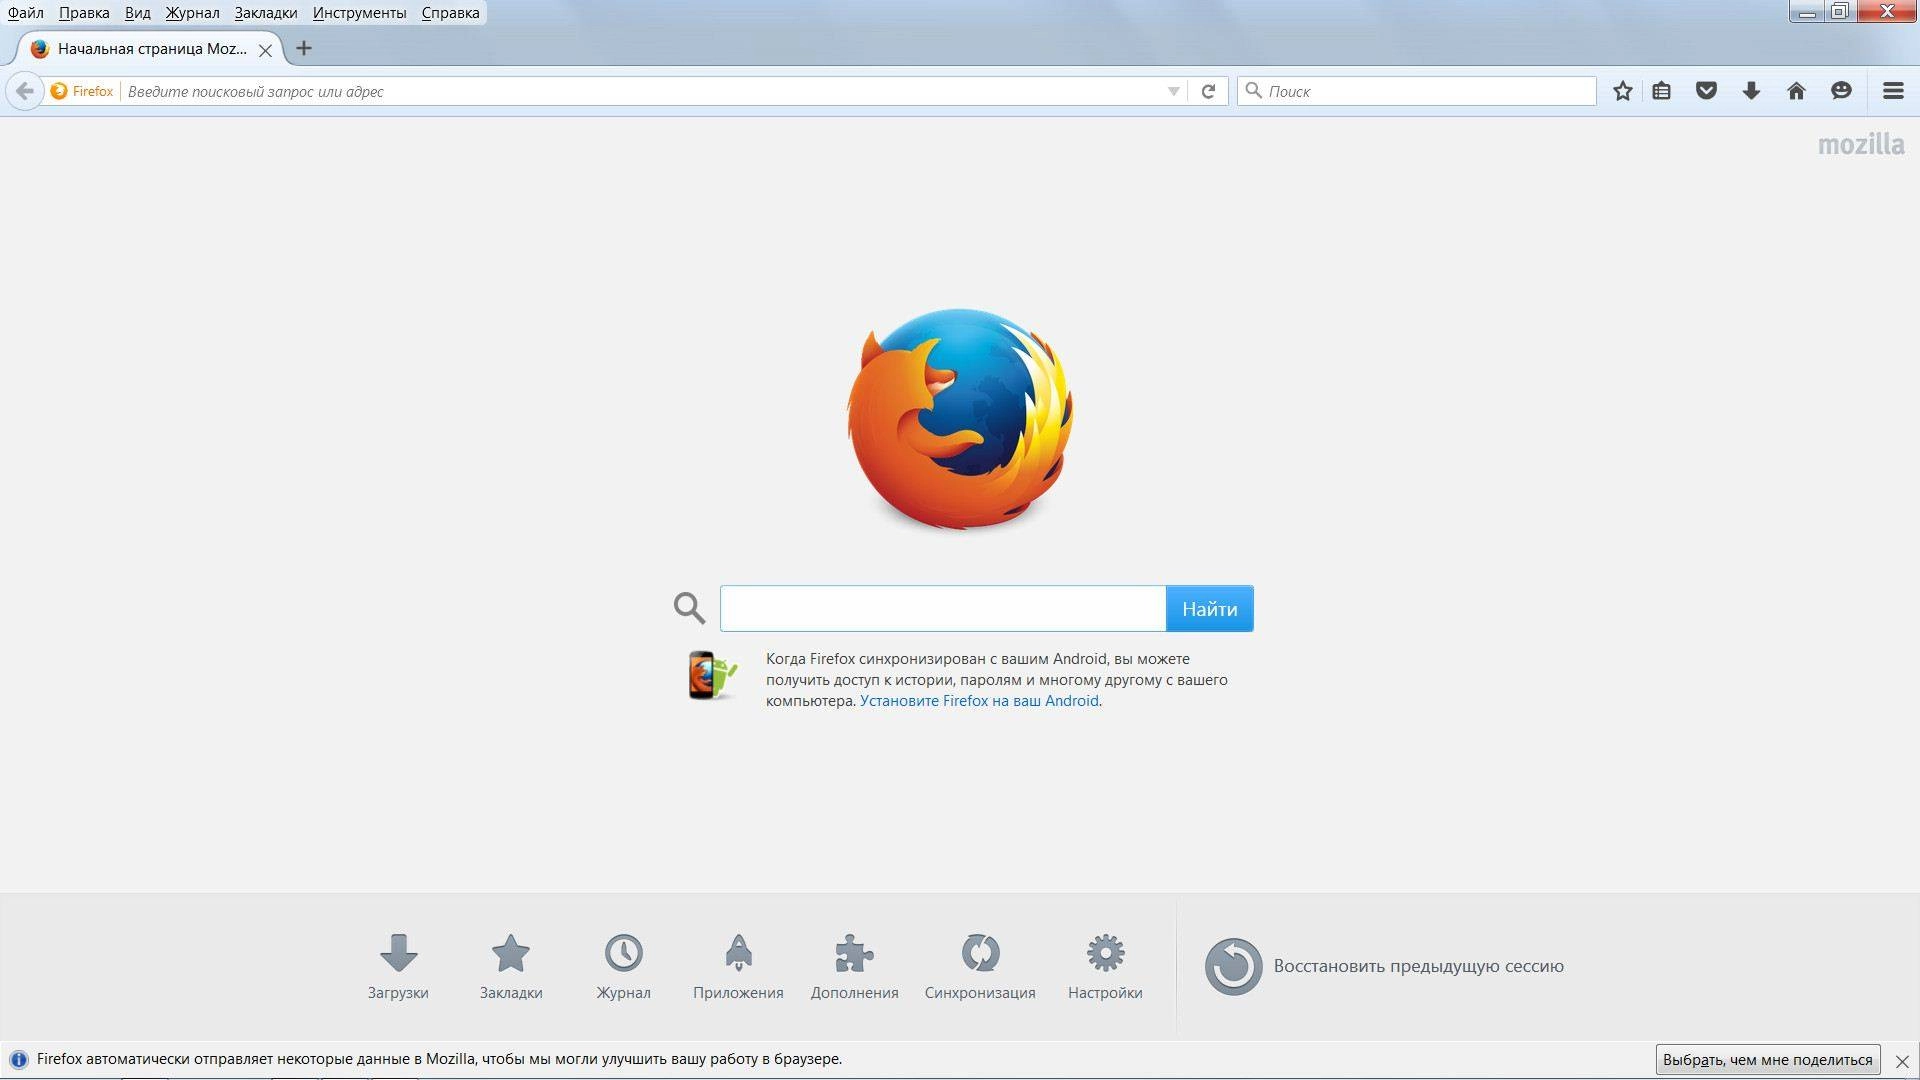This screenshot has width=1920, height=1080.
Task: Open Загрузки downloads launcher
Action: pos(398,966)
